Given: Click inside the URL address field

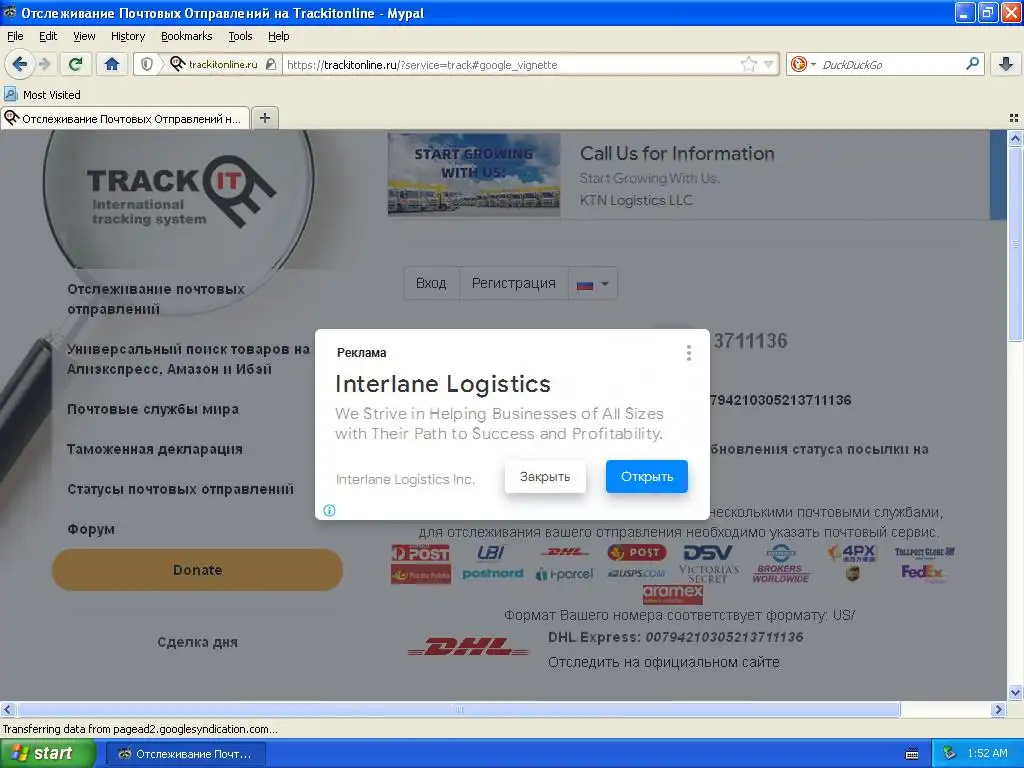Looking at the screenshot, I should (512, 65).
